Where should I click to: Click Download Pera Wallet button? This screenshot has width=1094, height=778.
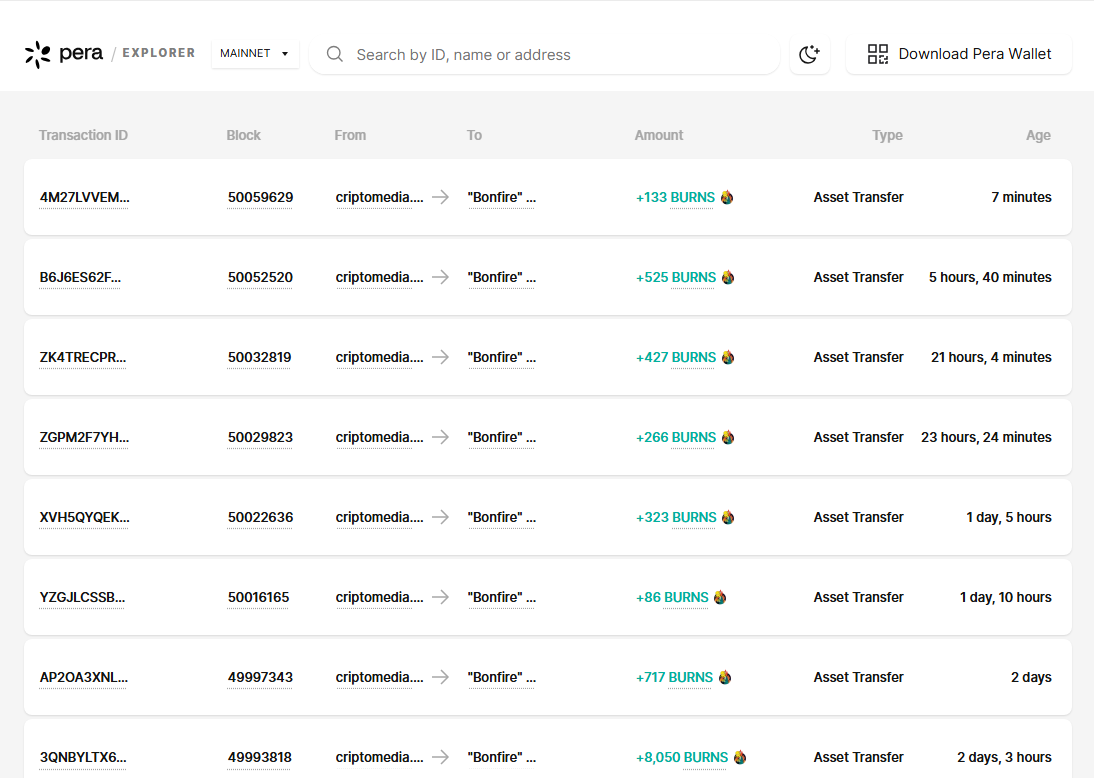tap(959, 54)
